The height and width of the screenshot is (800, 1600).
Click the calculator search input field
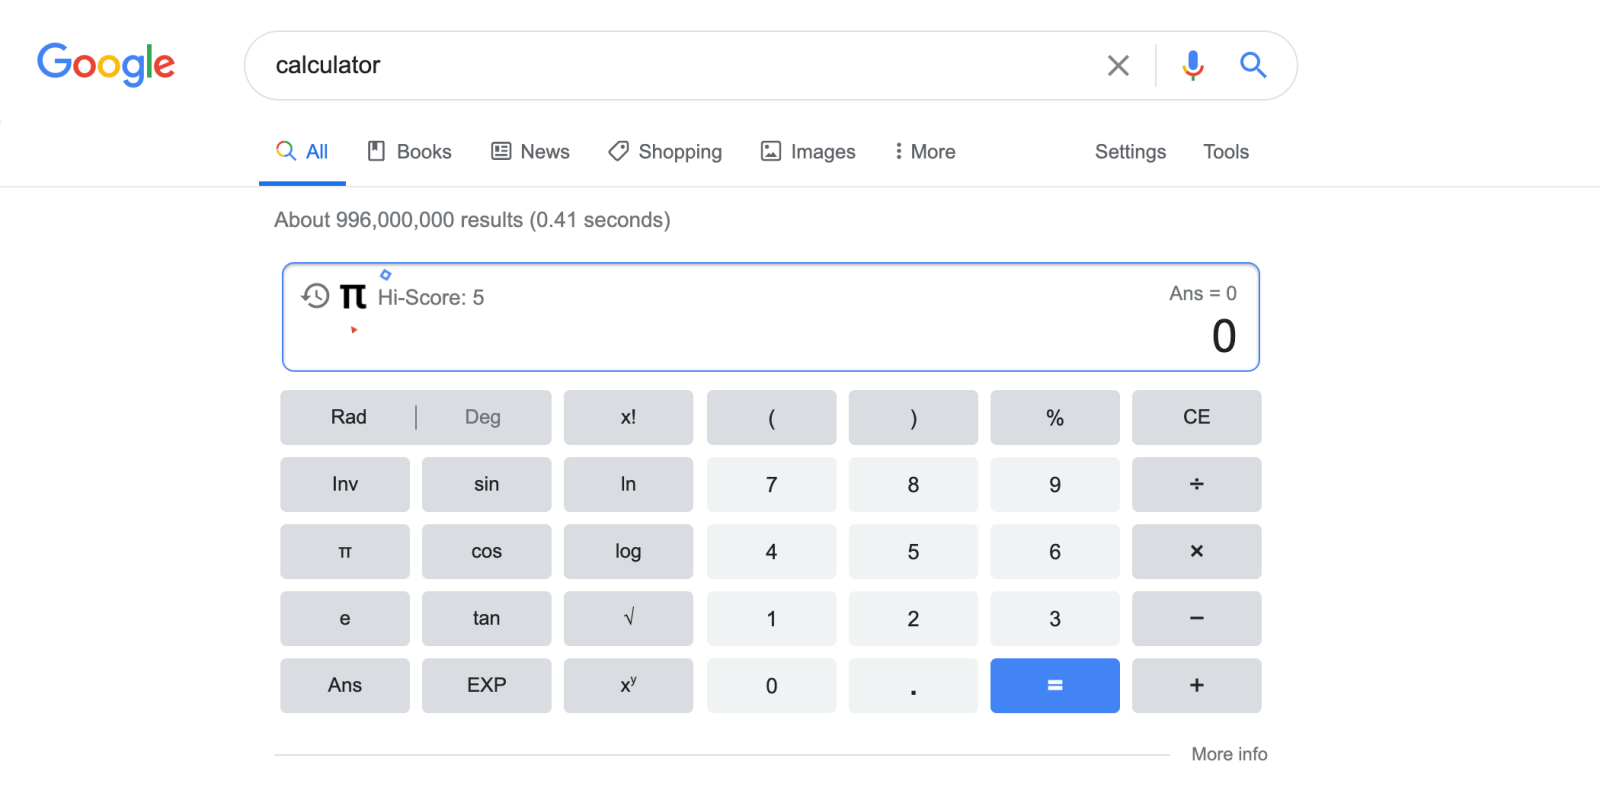pyautogui.click(x=680, y=66)
